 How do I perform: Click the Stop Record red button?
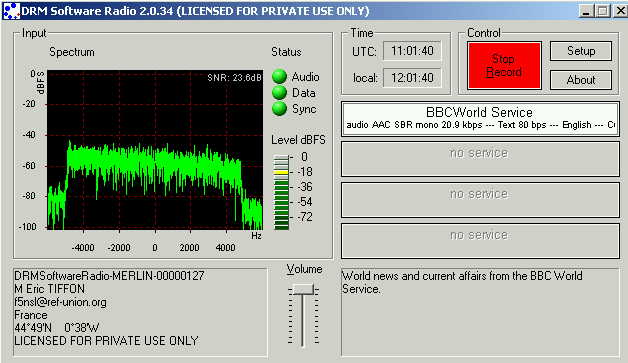(x=504, y=66)
